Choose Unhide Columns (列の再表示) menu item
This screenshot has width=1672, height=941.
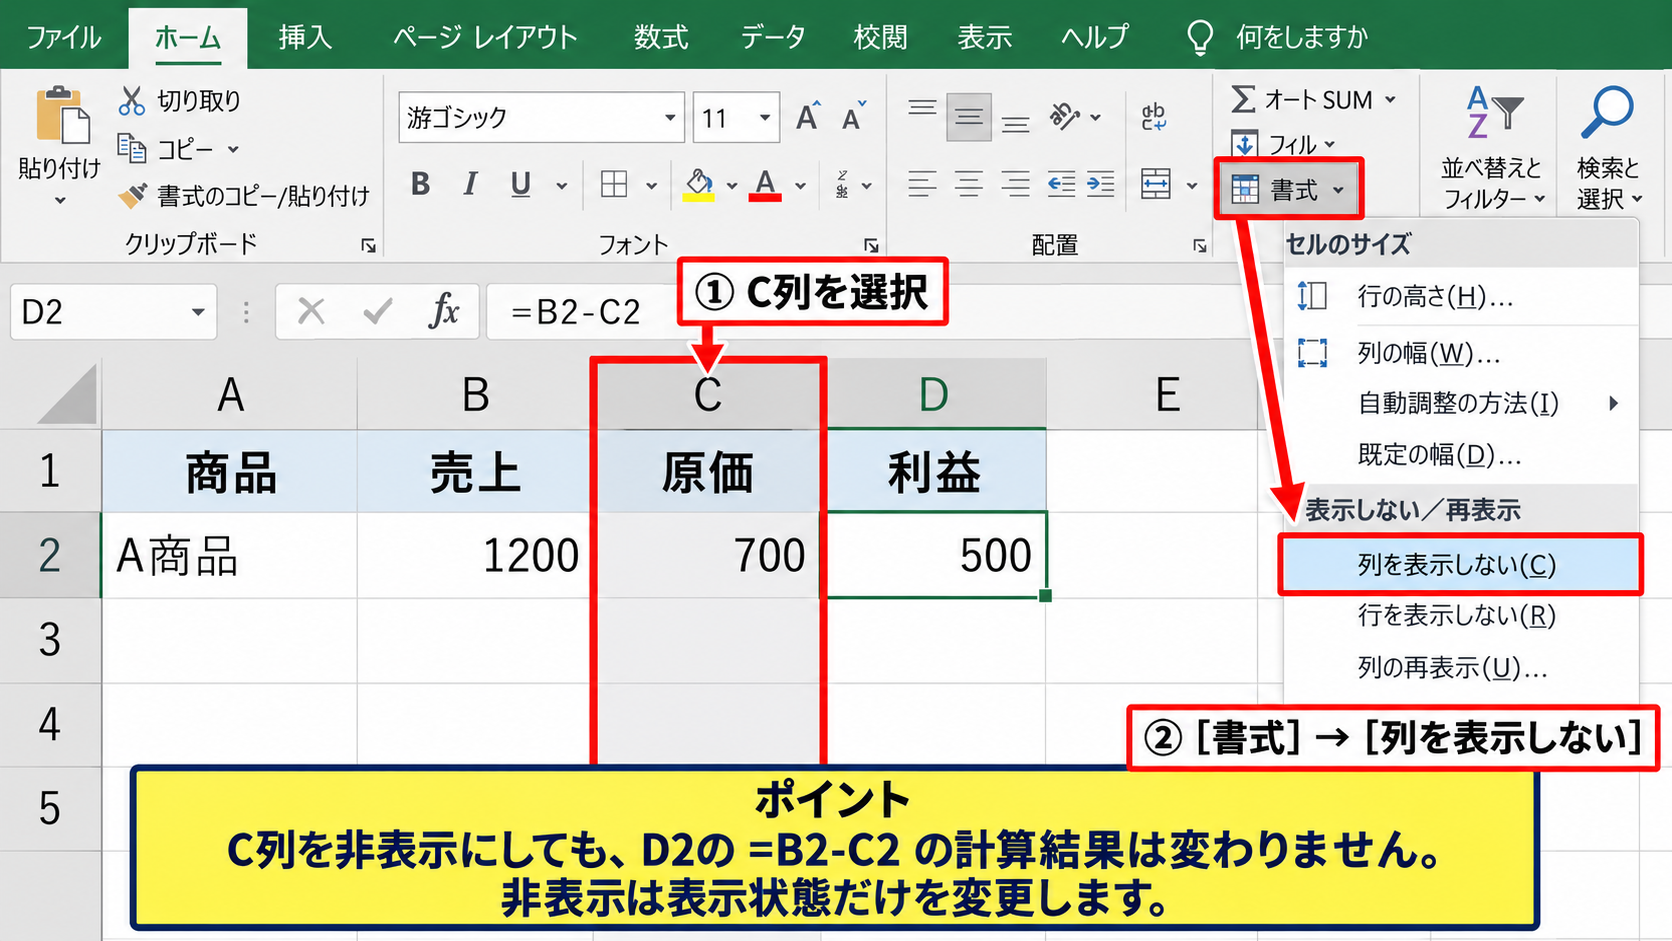pyautogui.click(x=1462, y=667)
